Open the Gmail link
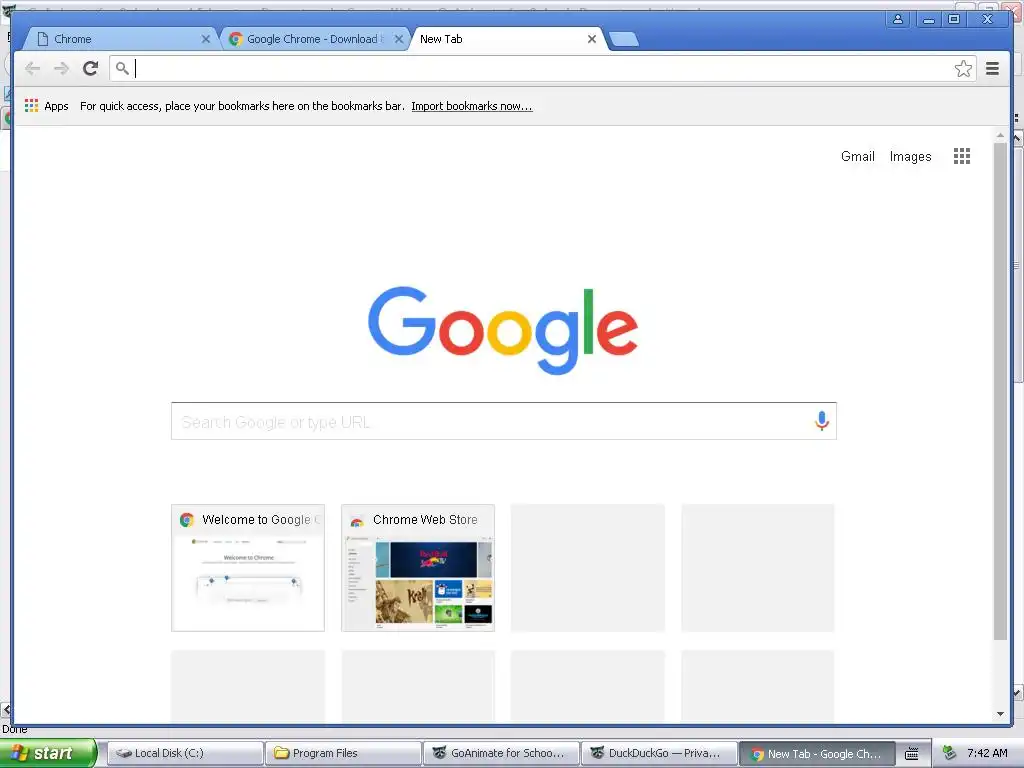Screen dimensions: 1024x768 (857, 156)
